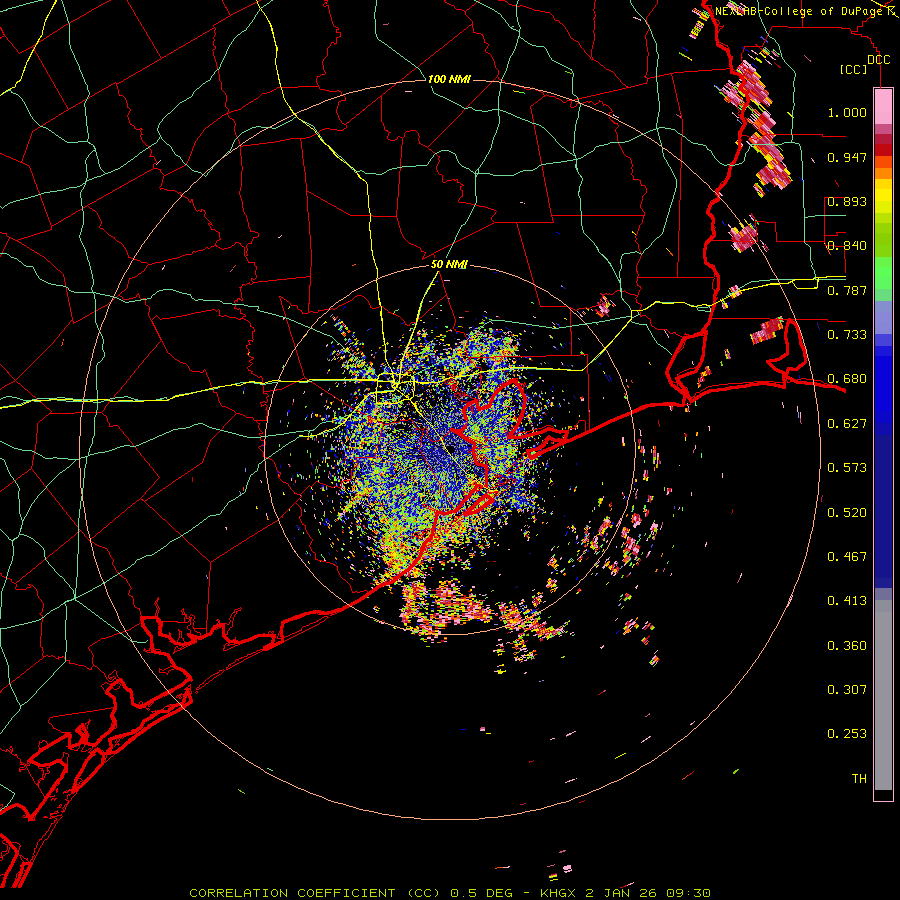Click the pink band on the color bar

point(883,106)
